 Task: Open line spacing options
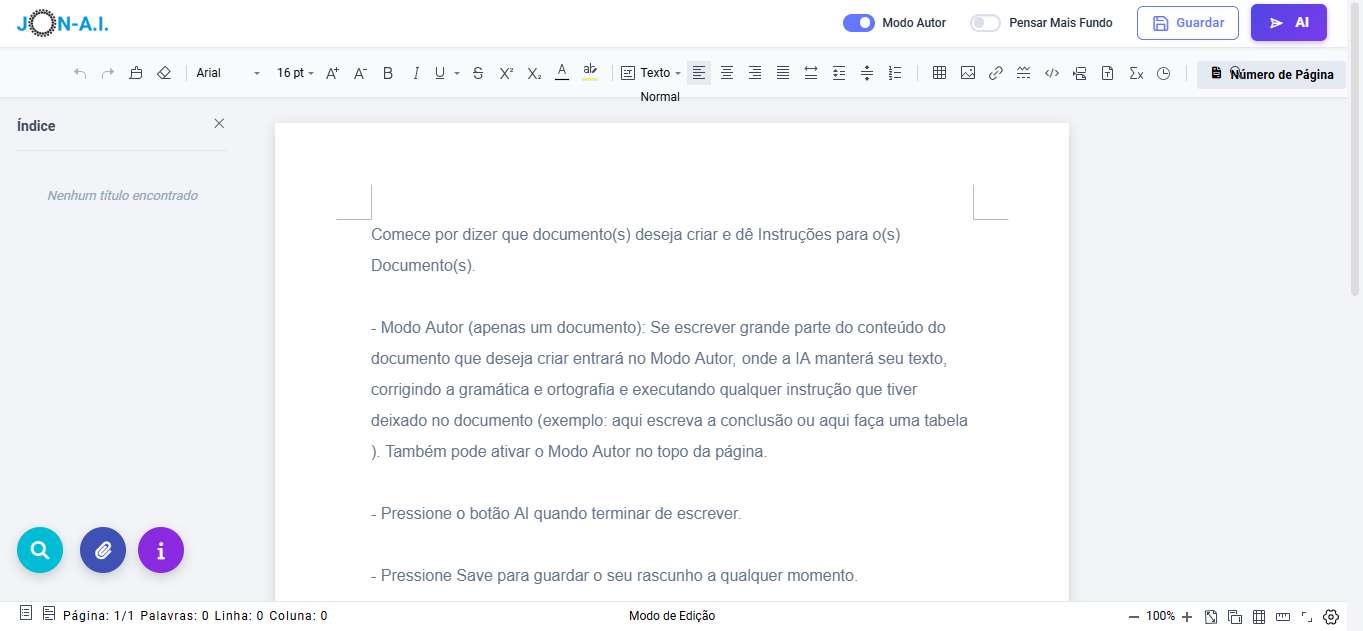coord(867,73)
